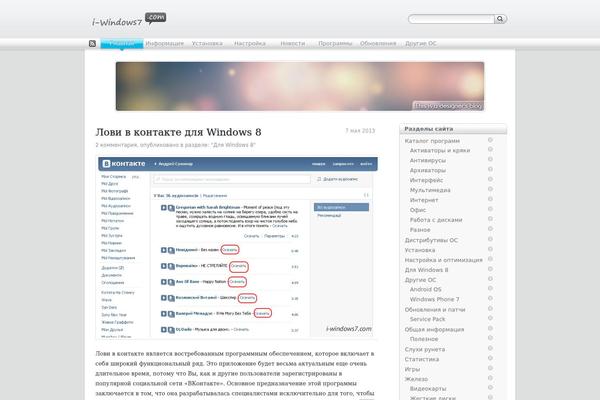Screen dimensions: 600x400
Task: Click the round icon beside Обновления и патчи
Action: 490,309
